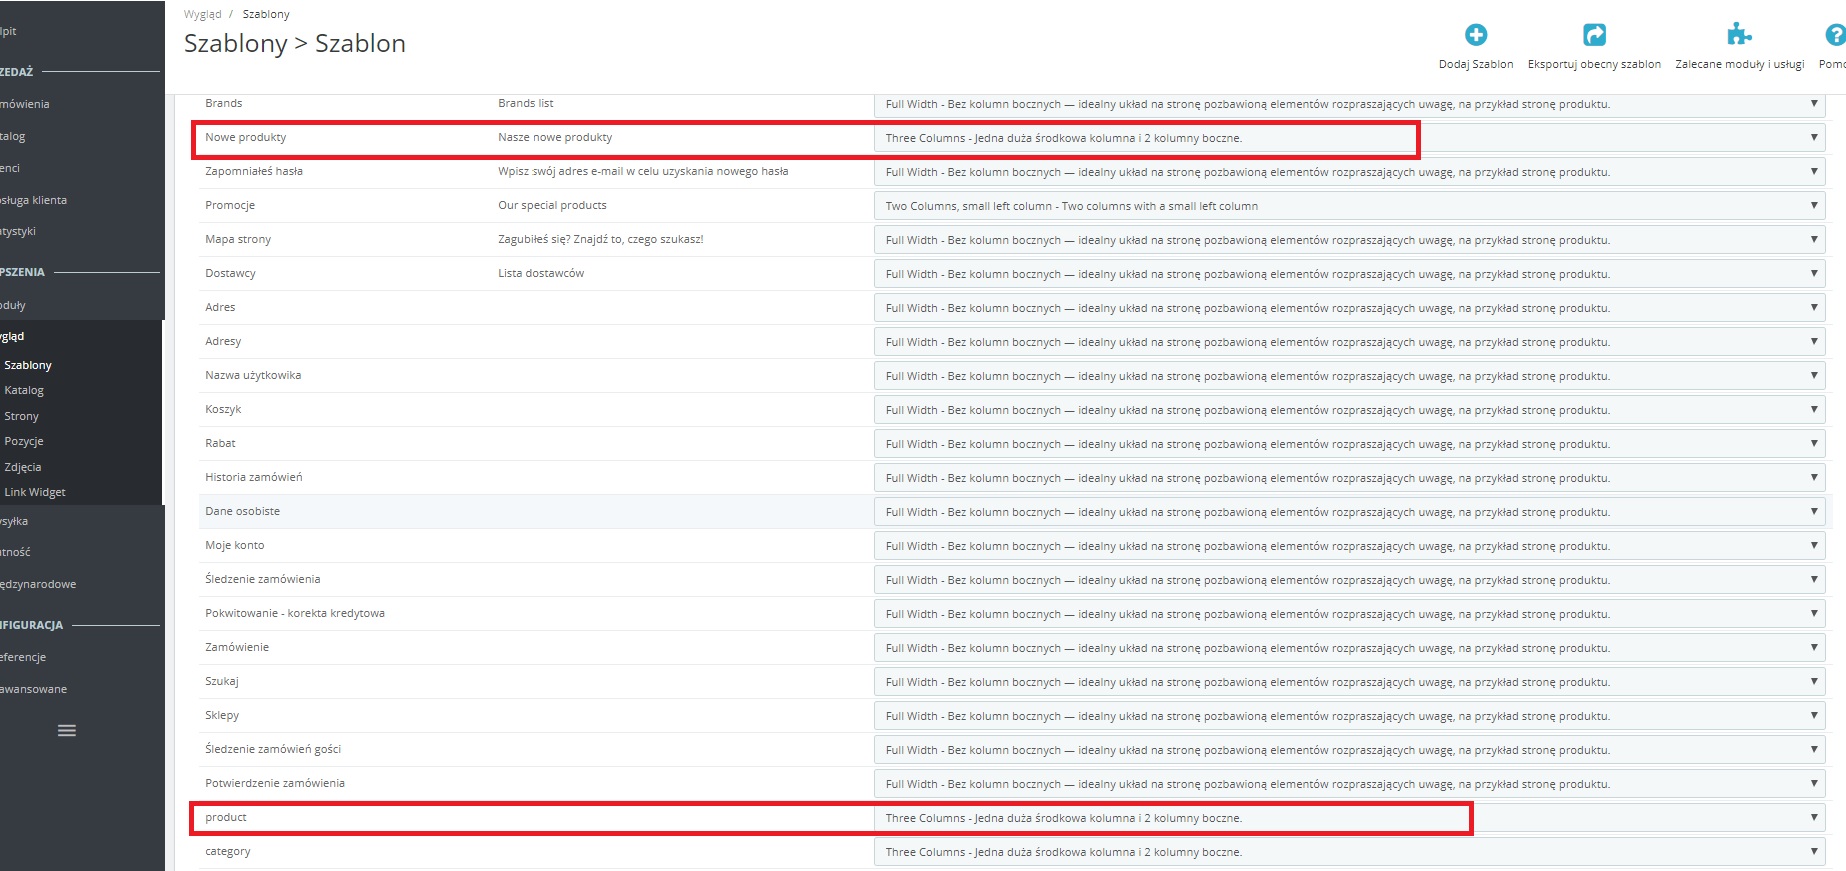The image size is (1846, 871).
Task: Click 'Nasze nowe produkty' description text
Action: tap(555, 137)
